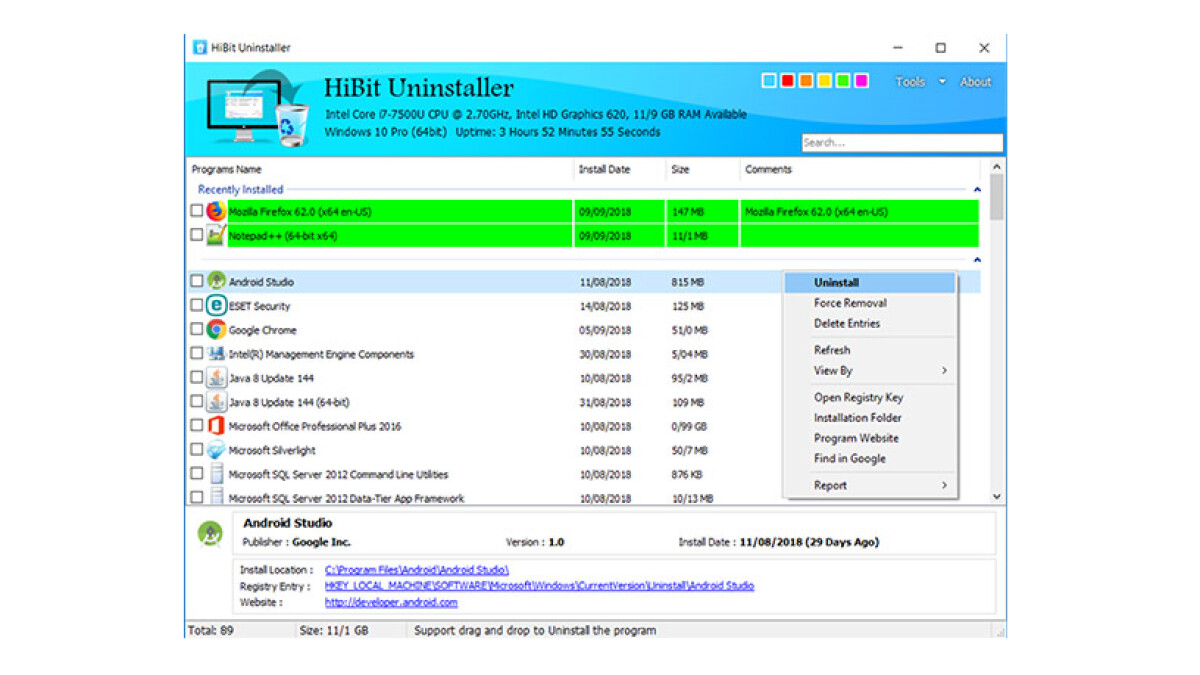Enable the Intel Management Engine Components checkbox

coord(197,354)
